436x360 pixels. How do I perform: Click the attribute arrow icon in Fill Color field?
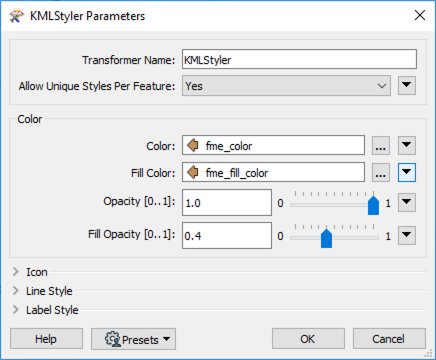(x=193, y=172)
